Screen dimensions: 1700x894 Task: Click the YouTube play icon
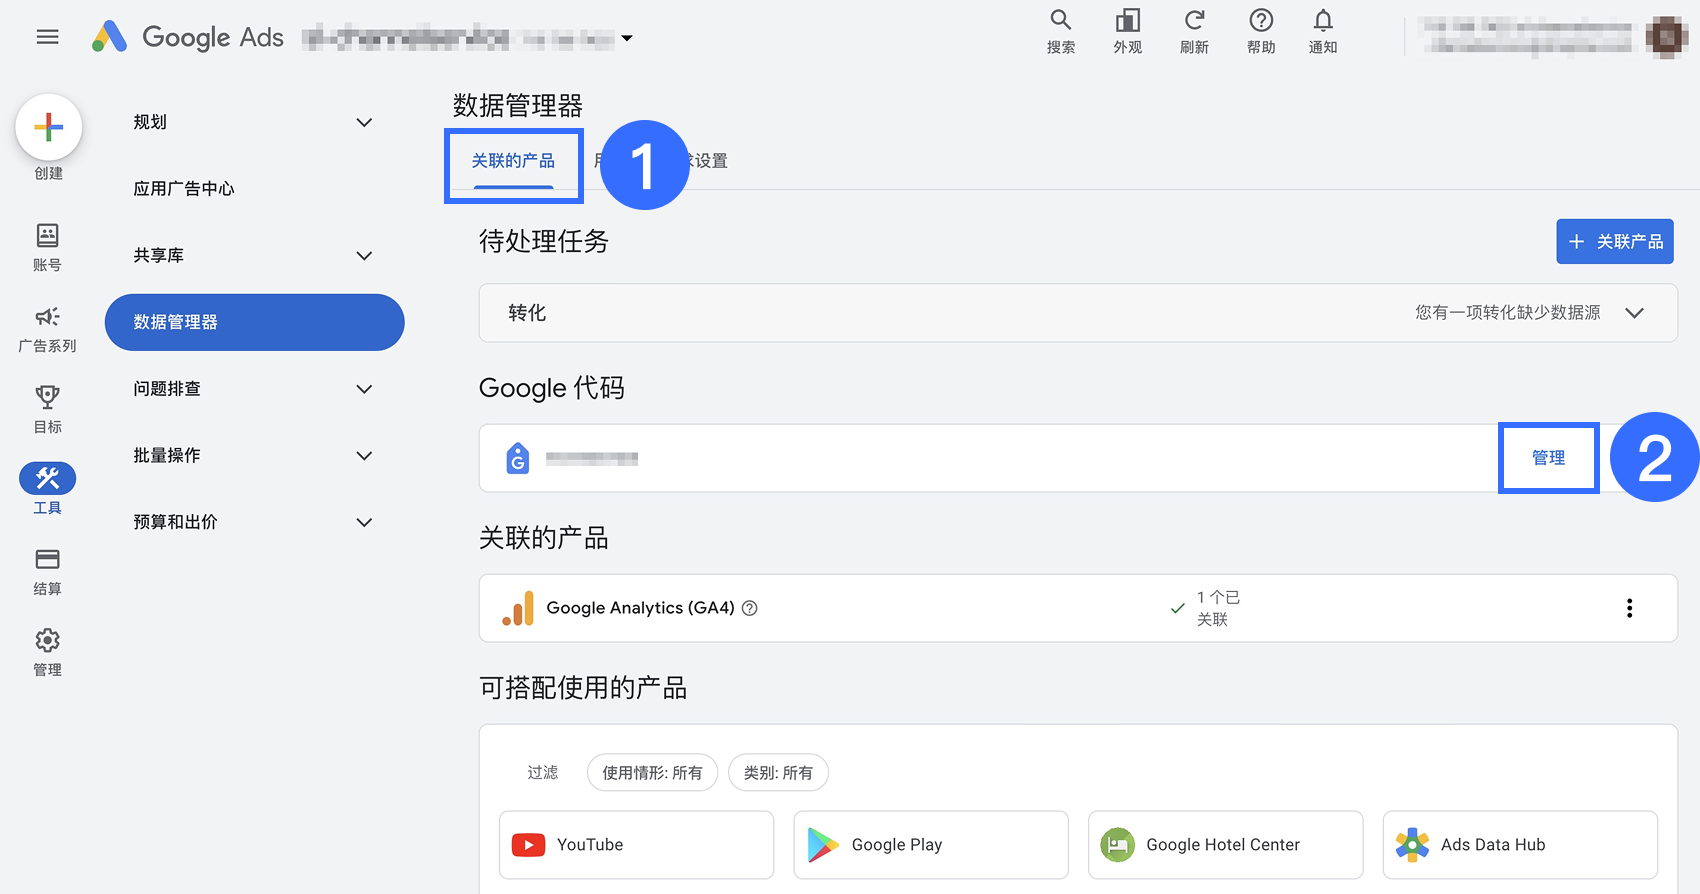point(529,845)
